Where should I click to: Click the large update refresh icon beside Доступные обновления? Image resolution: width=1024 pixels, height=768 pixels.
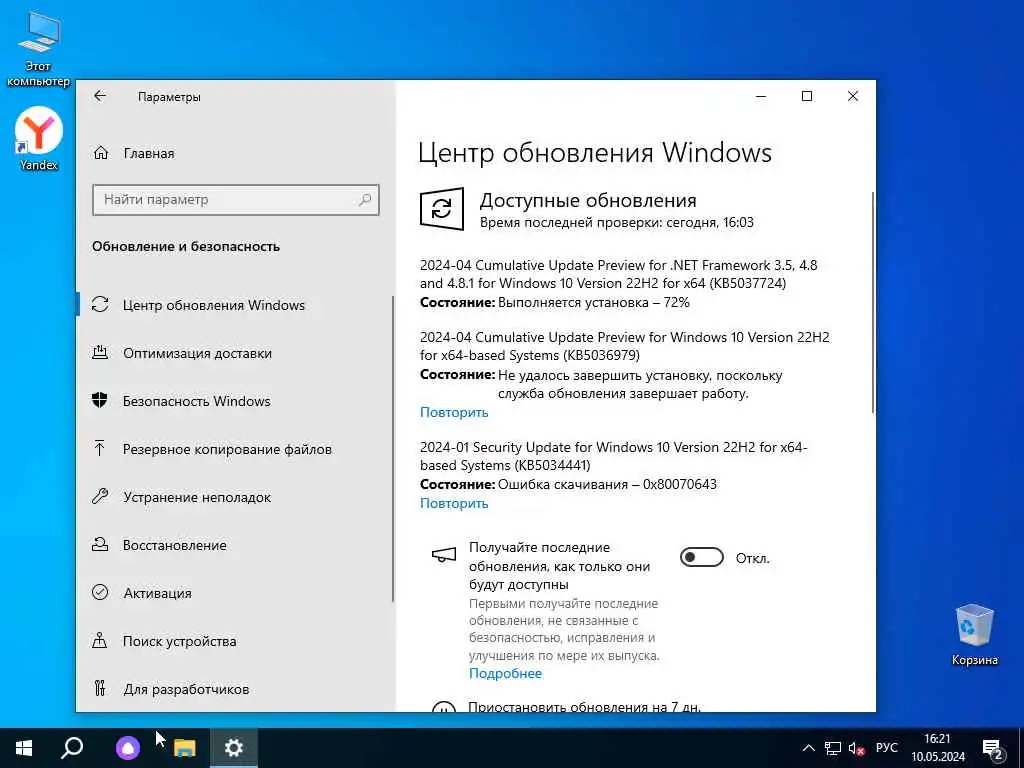pos(441,209)
